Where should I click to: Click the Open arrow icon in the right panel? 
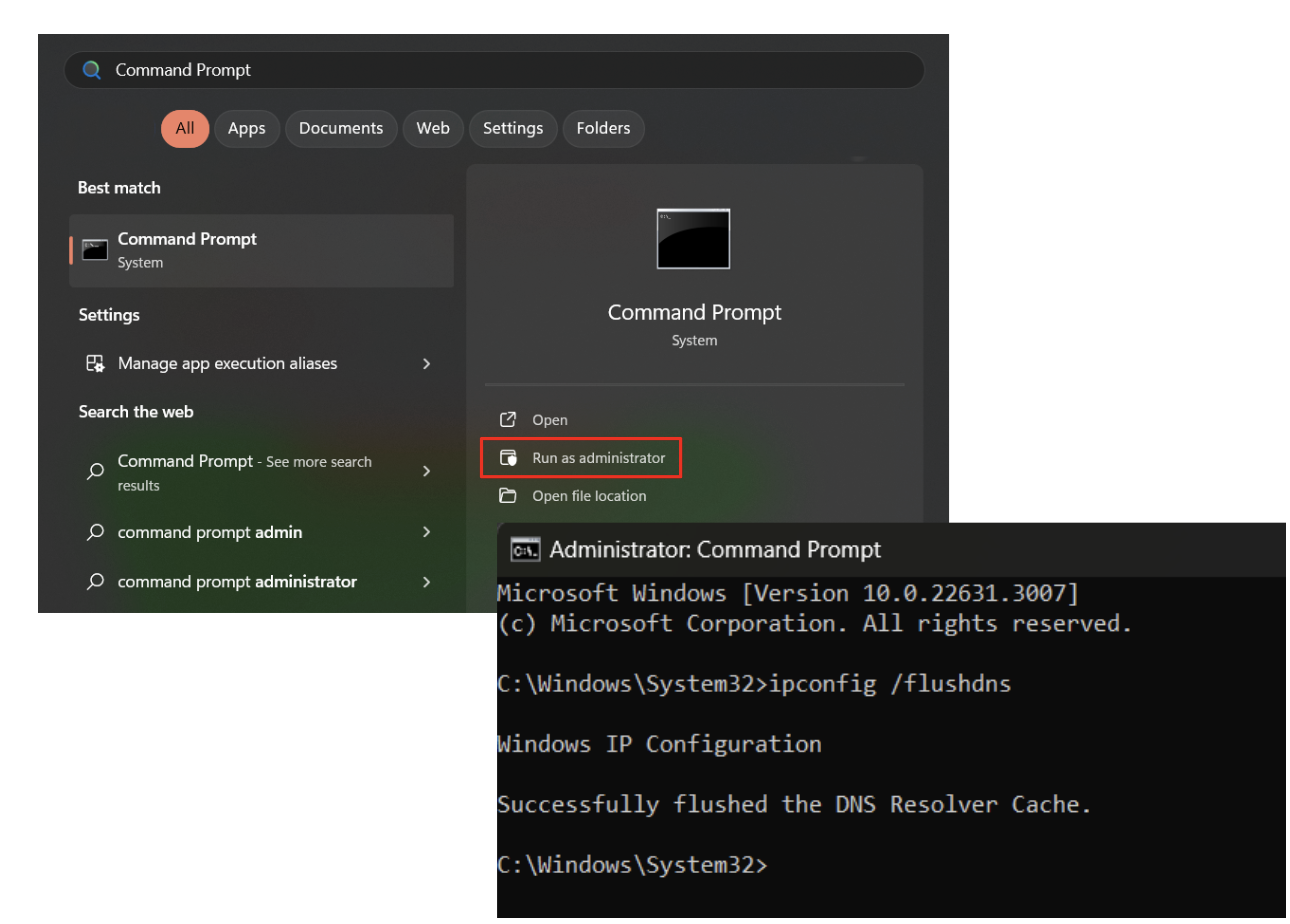click(507, 420)
